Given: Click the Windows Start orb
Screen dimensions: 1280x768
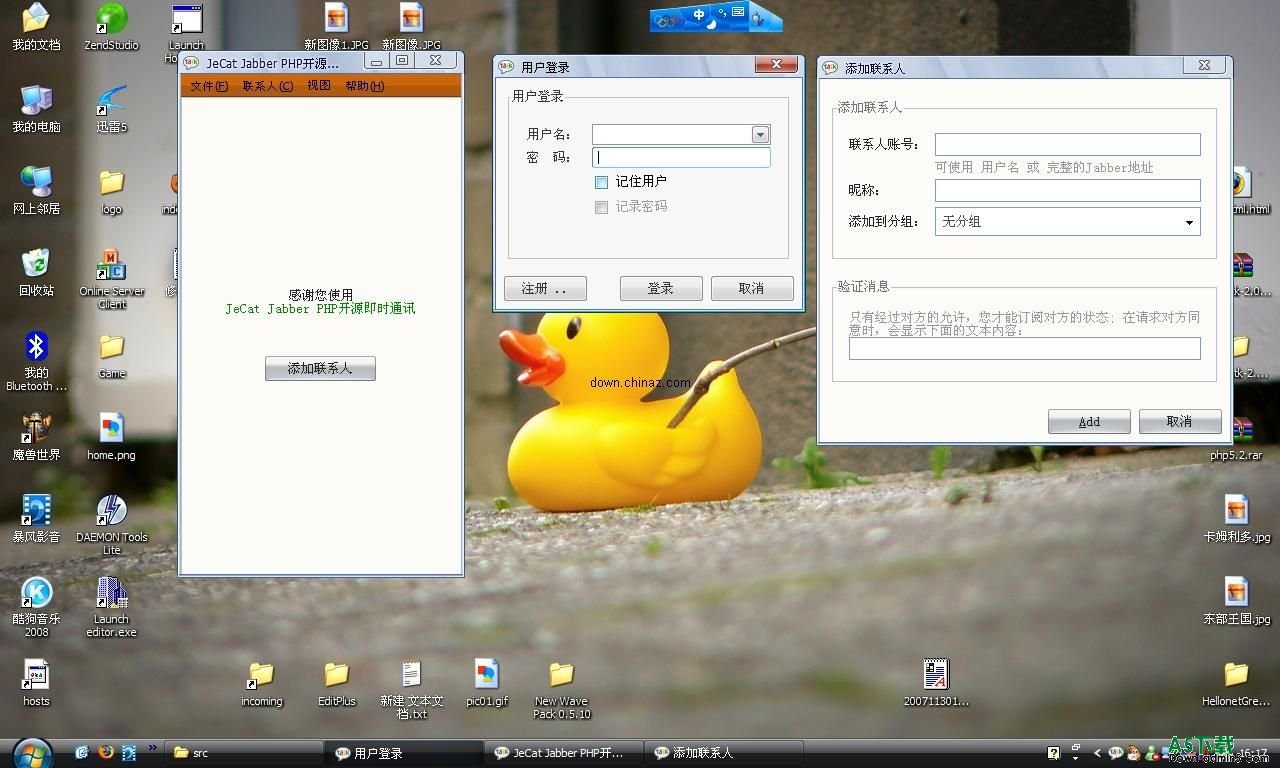Looking at the screenshot, I should pyautogui.click(x=31, y=752).
